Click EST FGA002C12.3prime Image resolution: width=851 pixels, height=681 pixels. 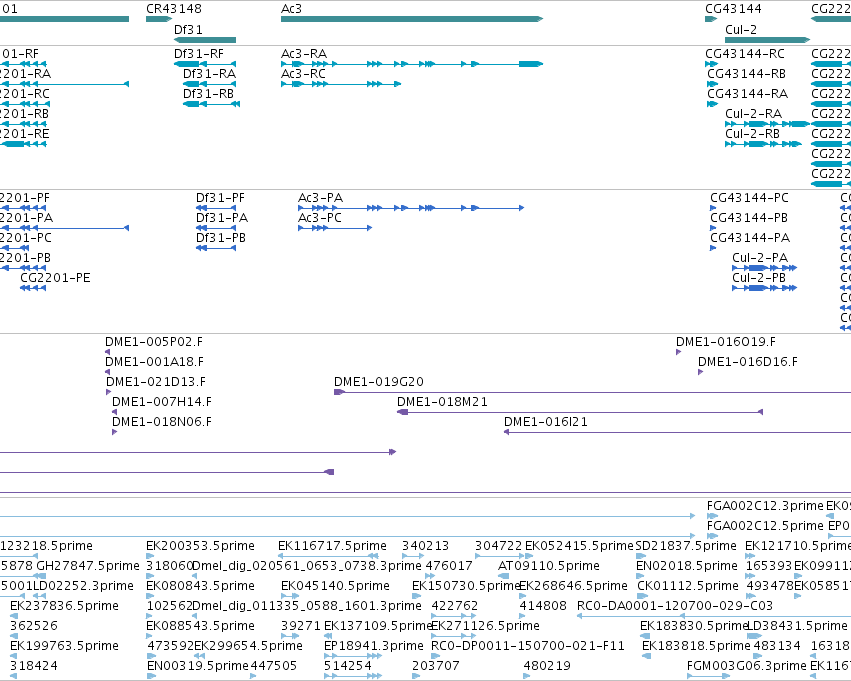[x=712, y=516]
